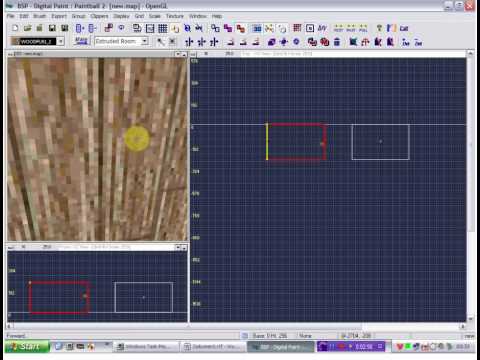Open the Grid menu
Image resolution: width=480 pixels, height=360 pixels.
pos(139,16)
